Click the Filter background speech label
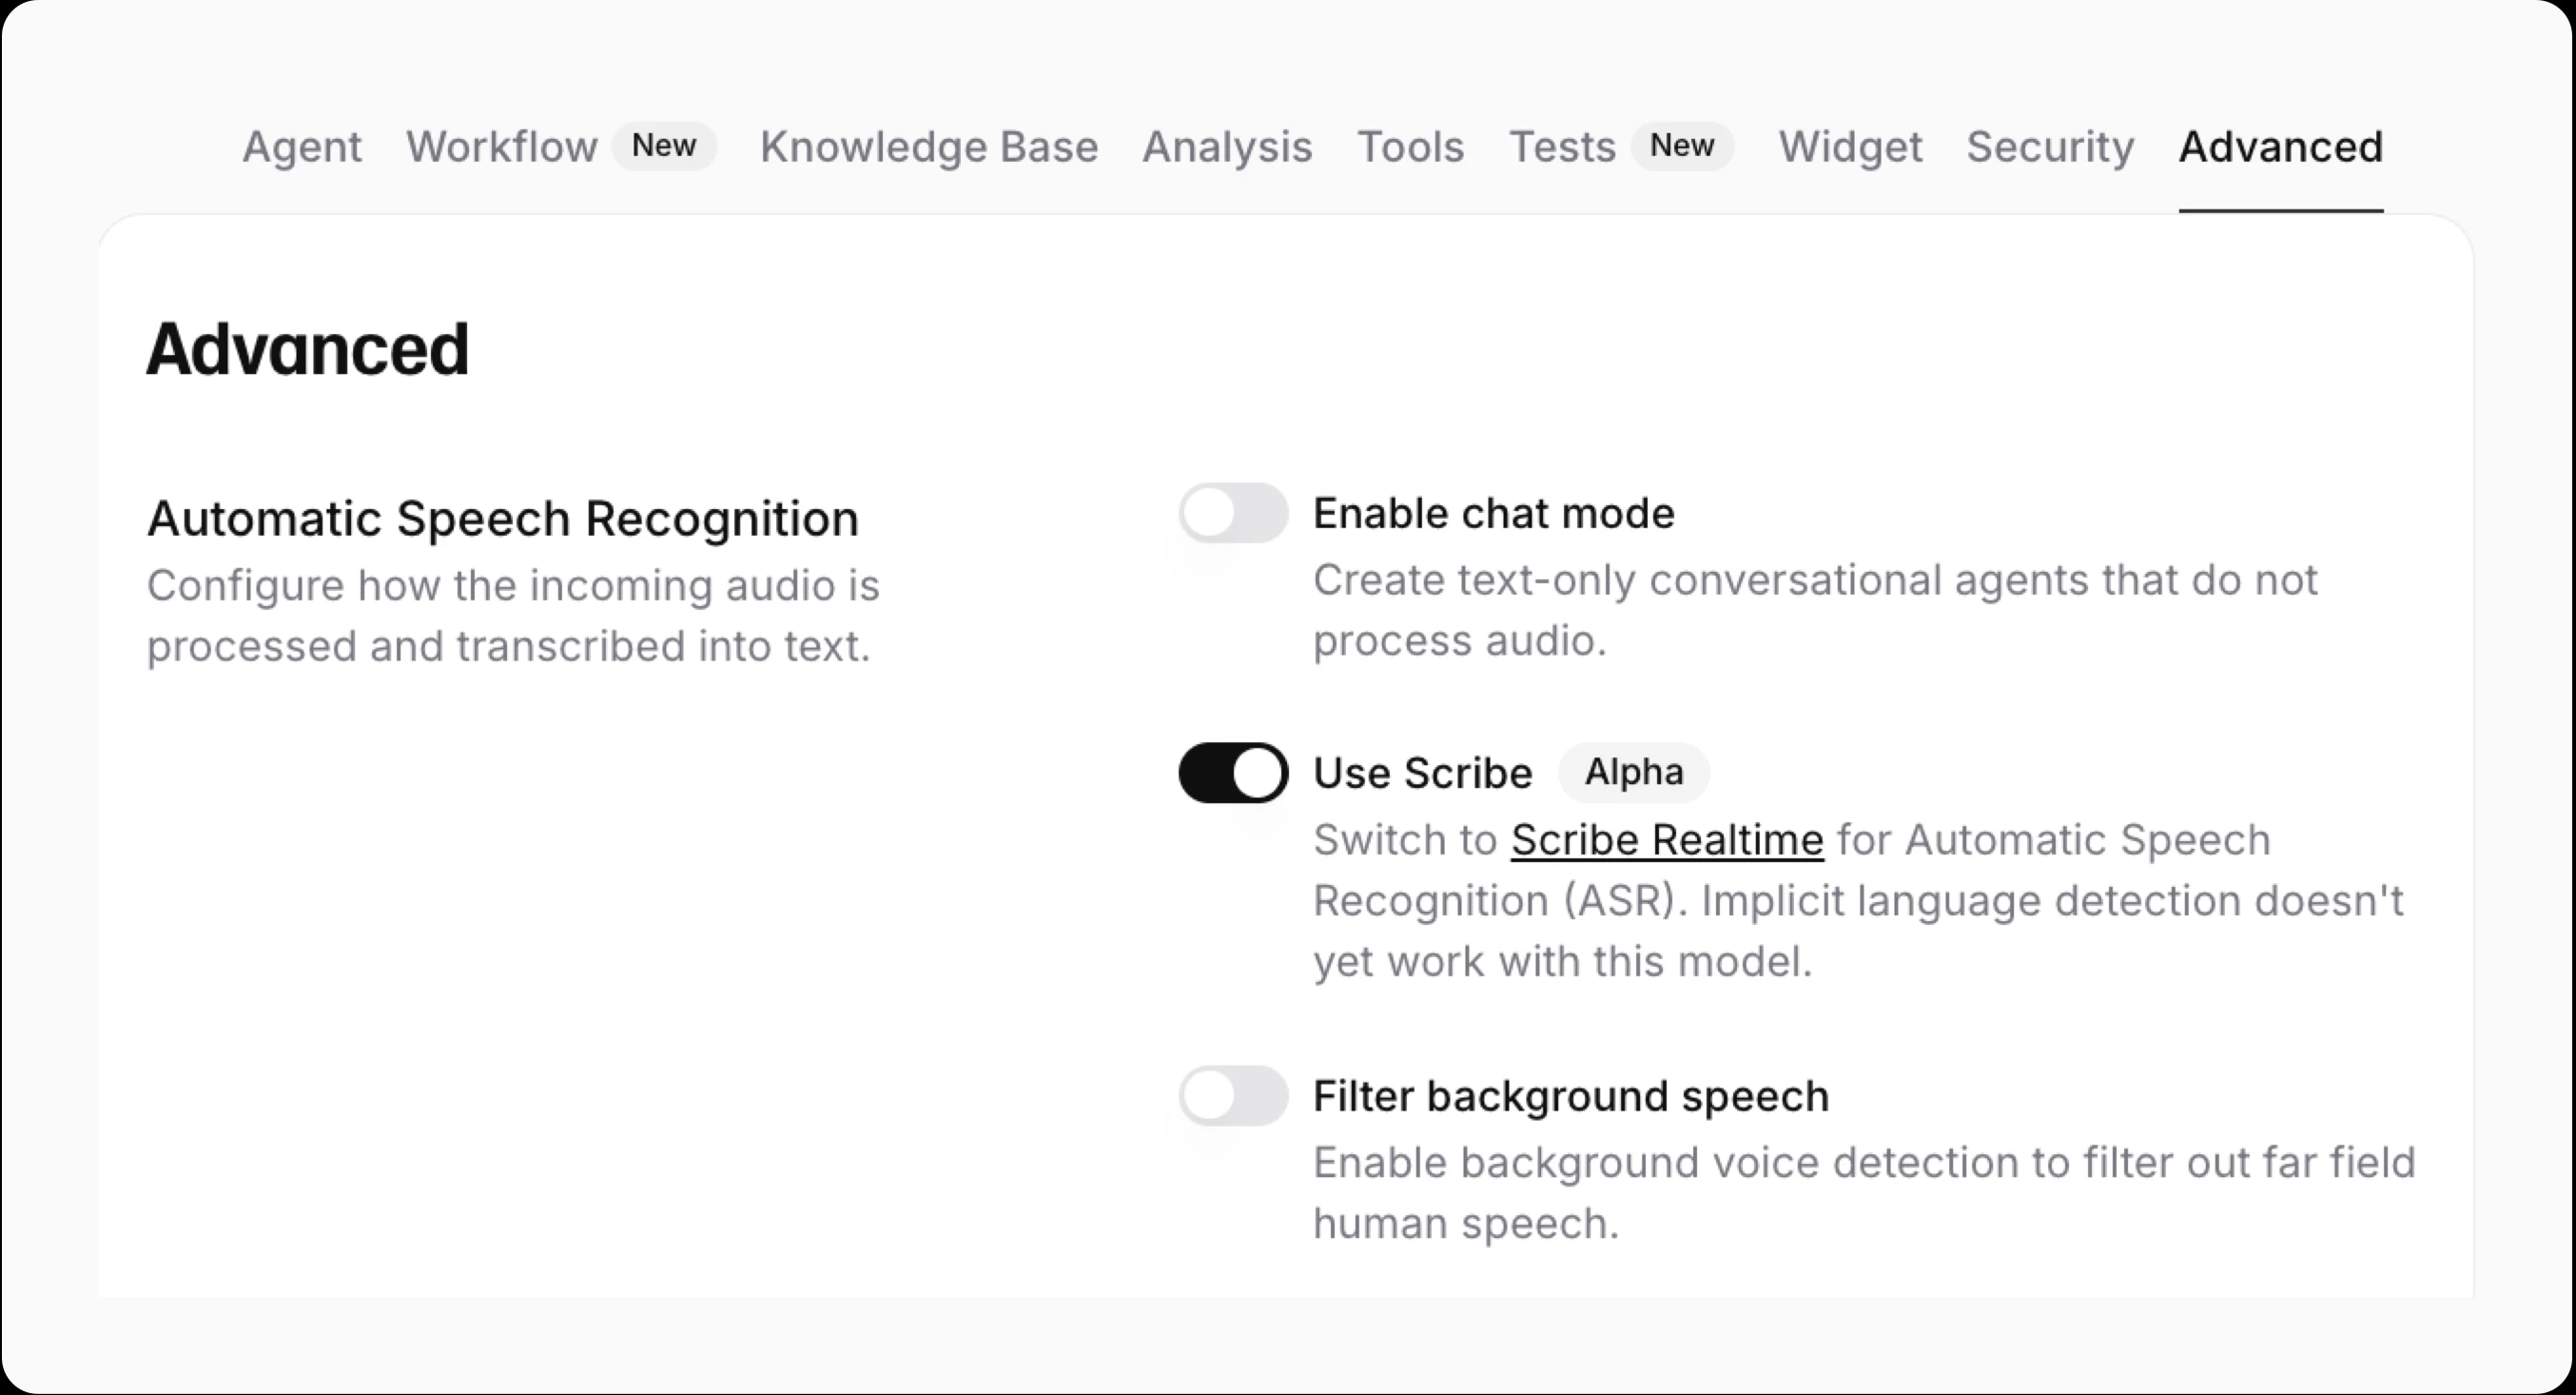Viewport: 2576px width, 1395px height. pos(1570,1096)
